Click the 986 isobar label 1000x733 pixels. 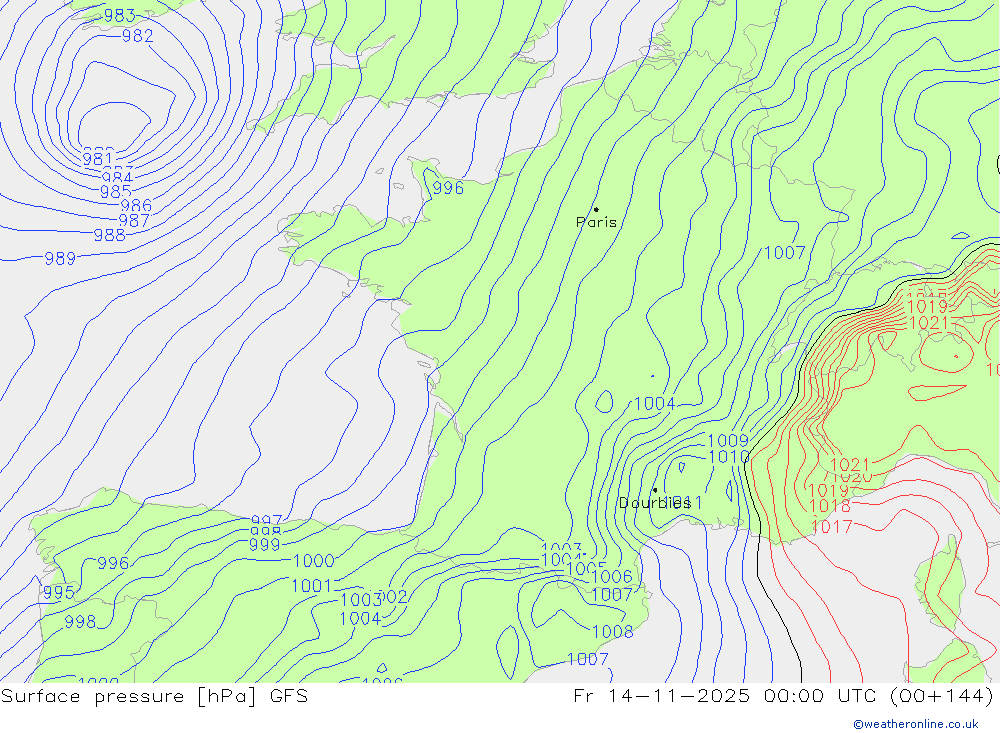(x=136, y=206)
